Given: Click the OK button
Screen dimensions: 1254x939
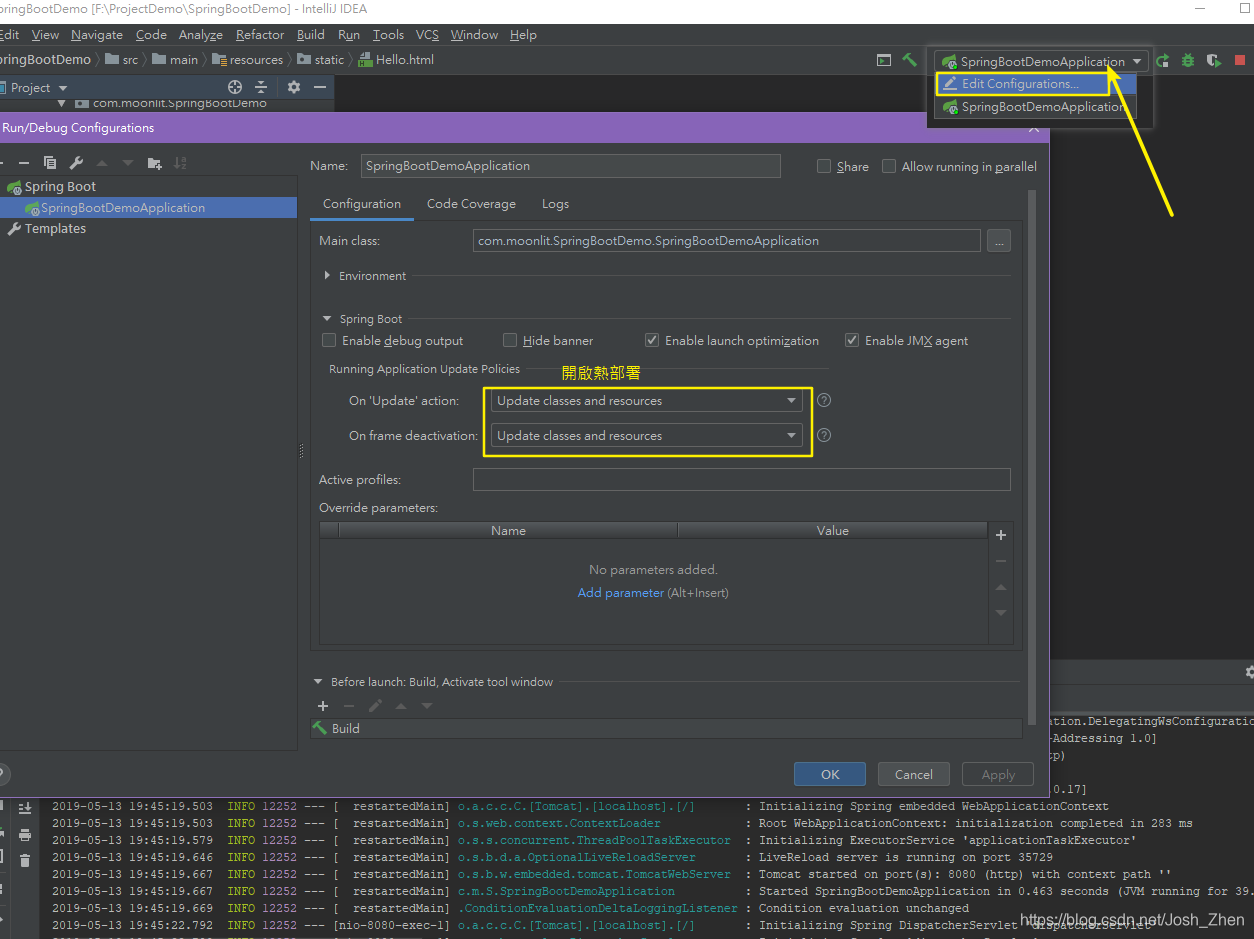Looking at the screenshot, I should pos(830,774).
